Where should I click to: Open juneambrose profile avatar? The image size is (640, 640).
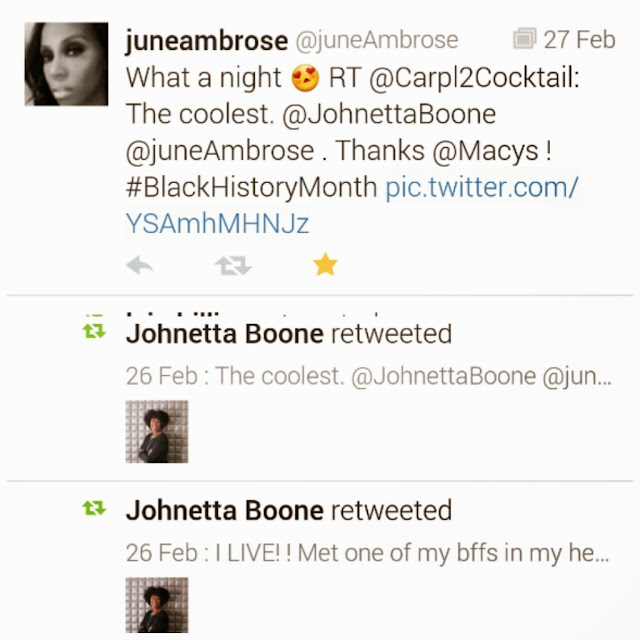coord(66,64)
